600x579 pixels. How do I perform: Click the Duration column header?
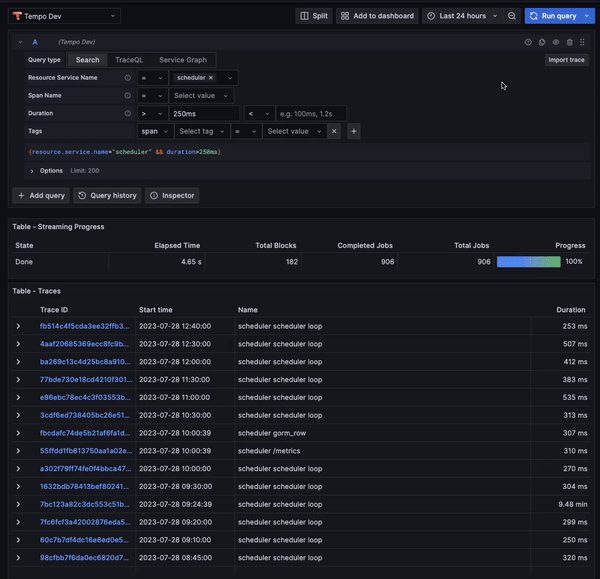[571, 310]
